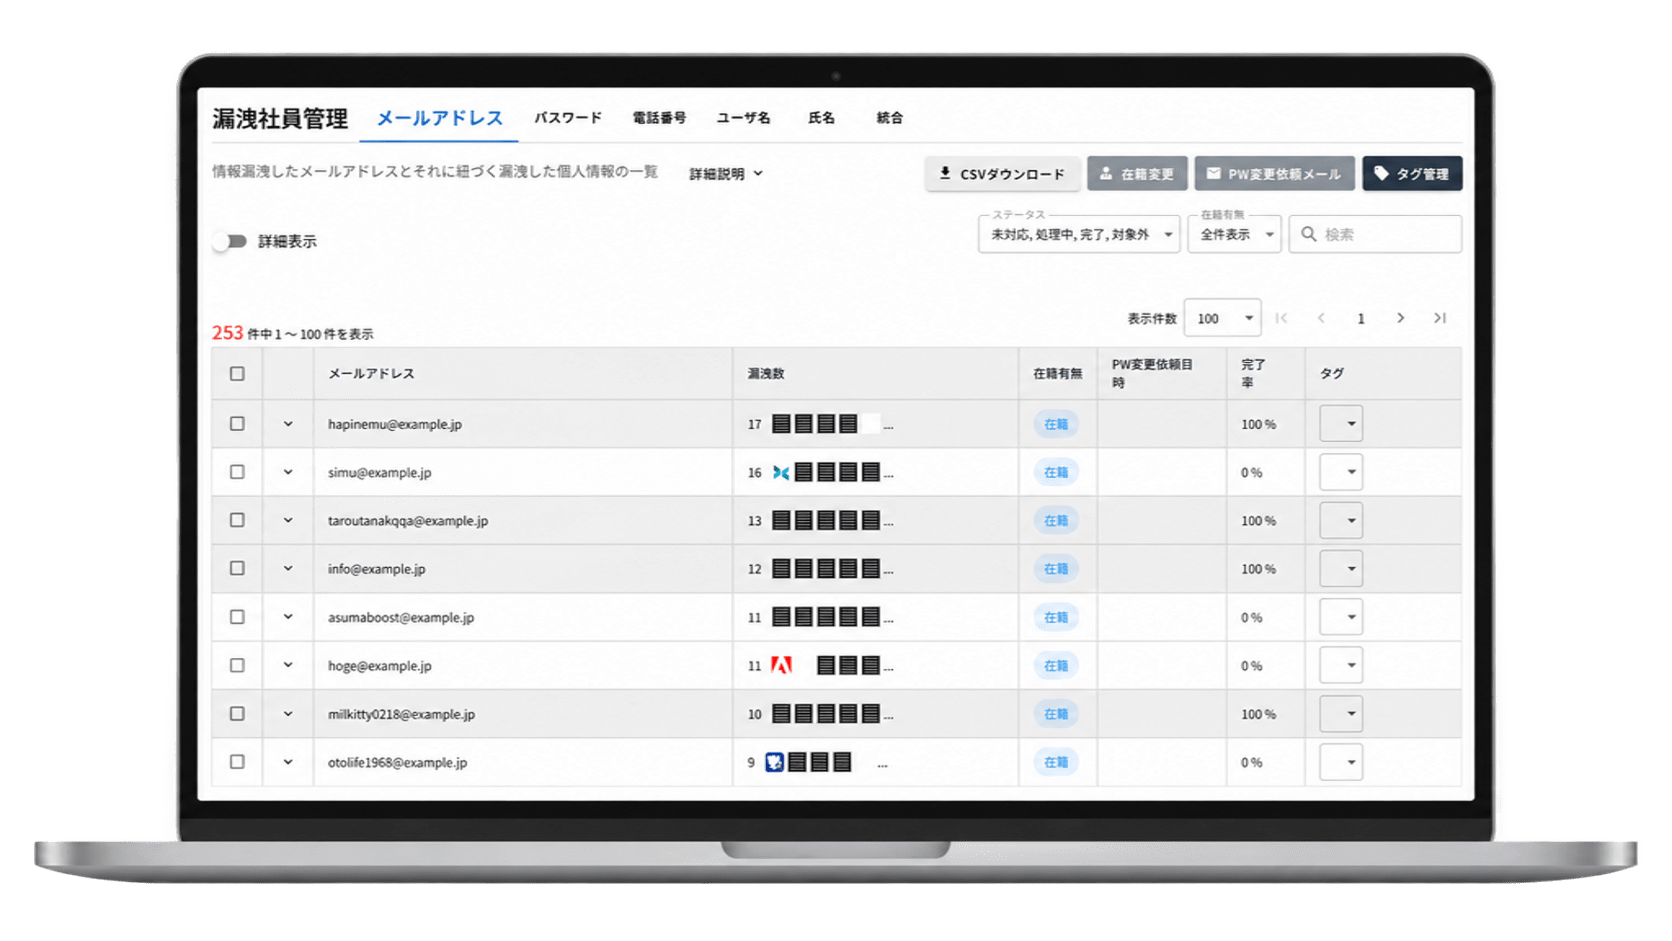Click 在籍 badge for hapinemu@example.jp

pyautogui.click(x=1056, y=424)
